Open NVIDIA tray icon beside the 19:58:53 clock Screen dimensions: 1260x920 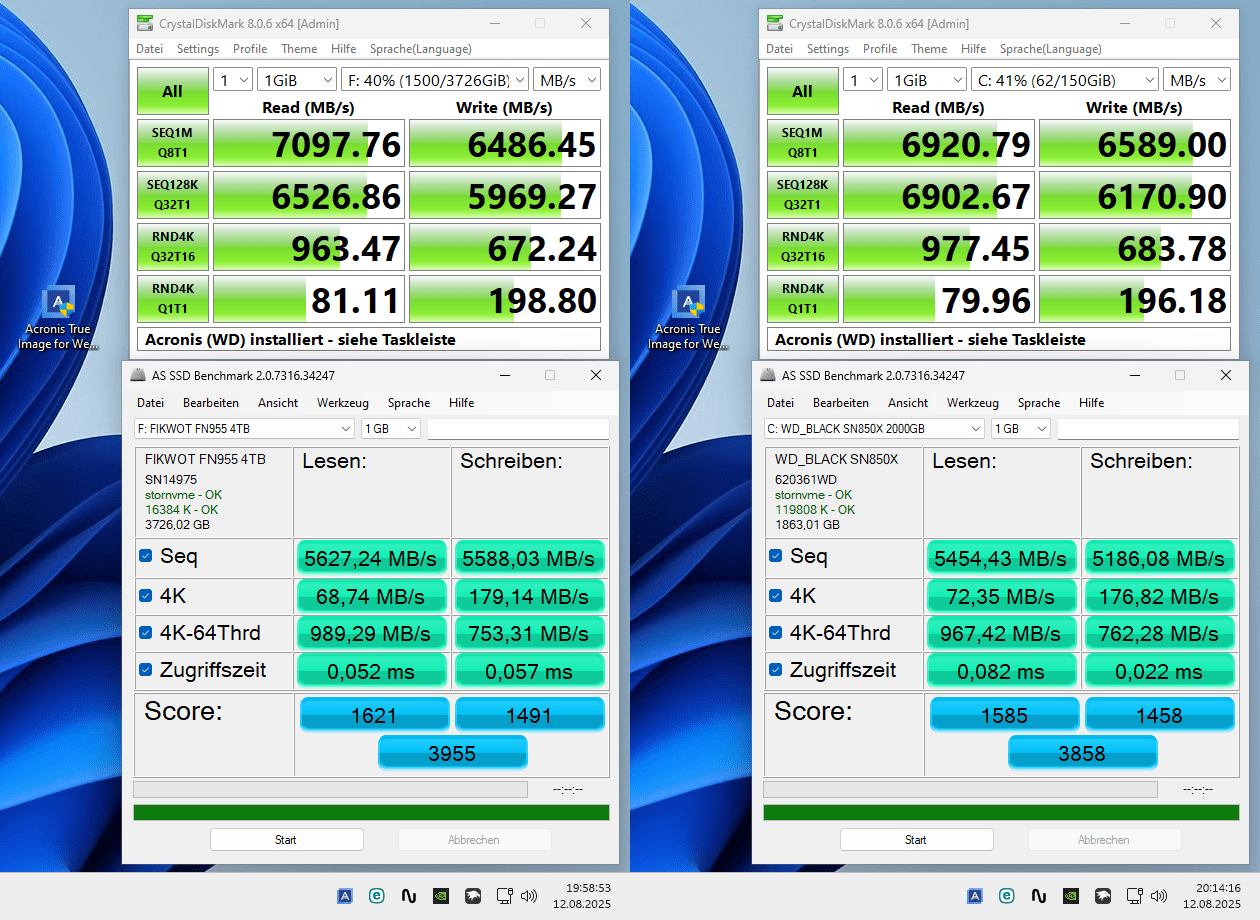pyautogui.click(x=441, y=896)
